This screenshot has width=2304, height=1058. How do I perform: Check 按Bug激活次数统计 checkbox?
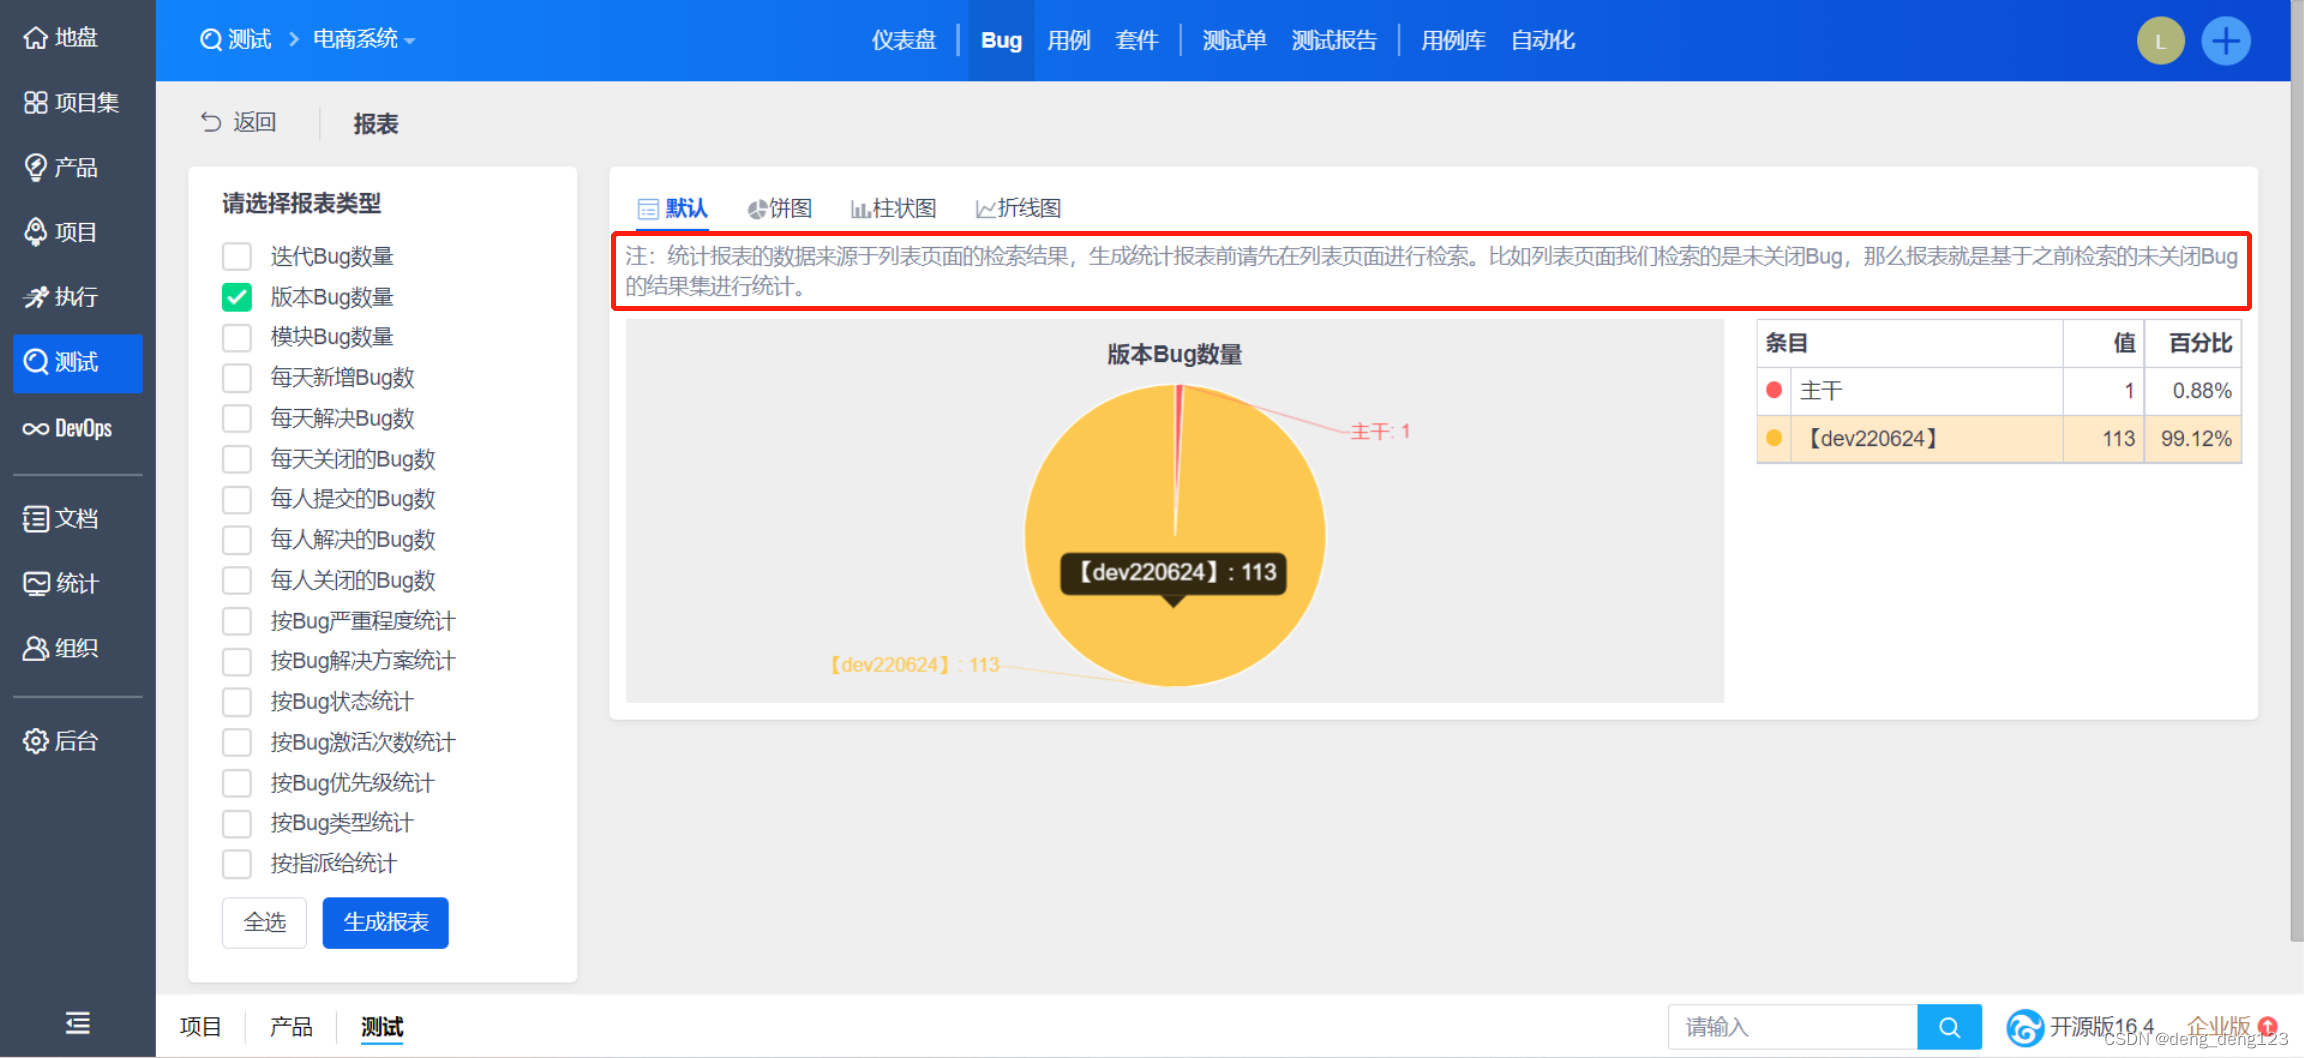[x=237, y=742]
